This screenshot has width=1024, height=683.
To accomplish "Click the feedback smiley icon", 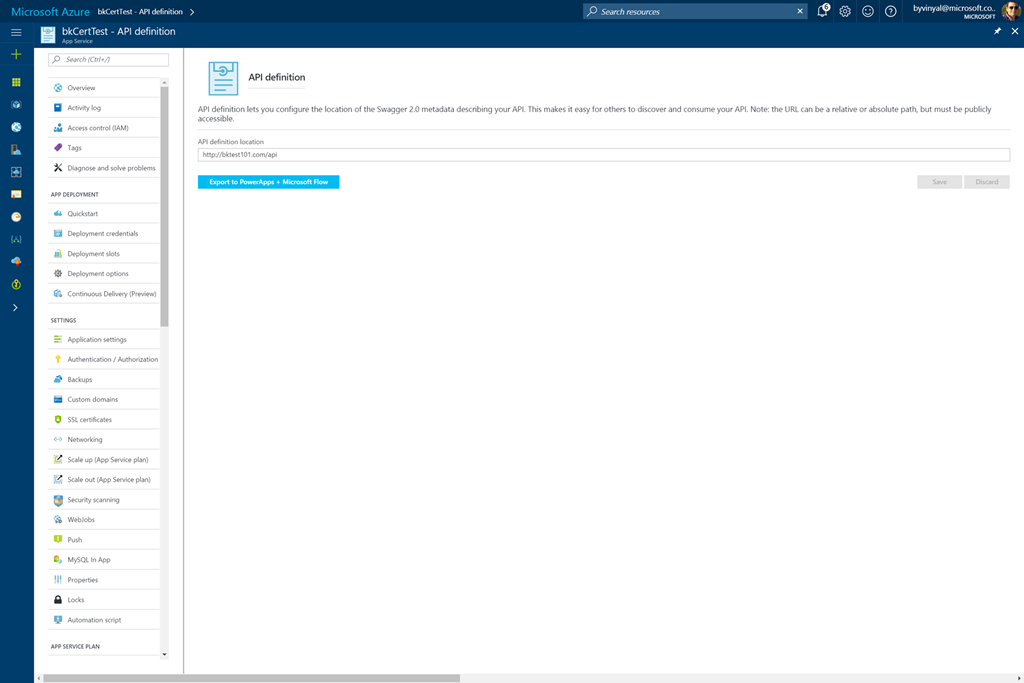I will (x=868, y=11).
